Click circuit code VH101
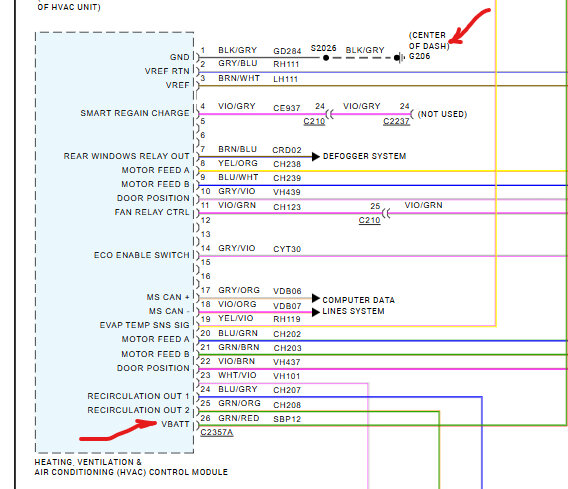Image resolution: width=568 pixels, height=489 pixels. (287, 376)
